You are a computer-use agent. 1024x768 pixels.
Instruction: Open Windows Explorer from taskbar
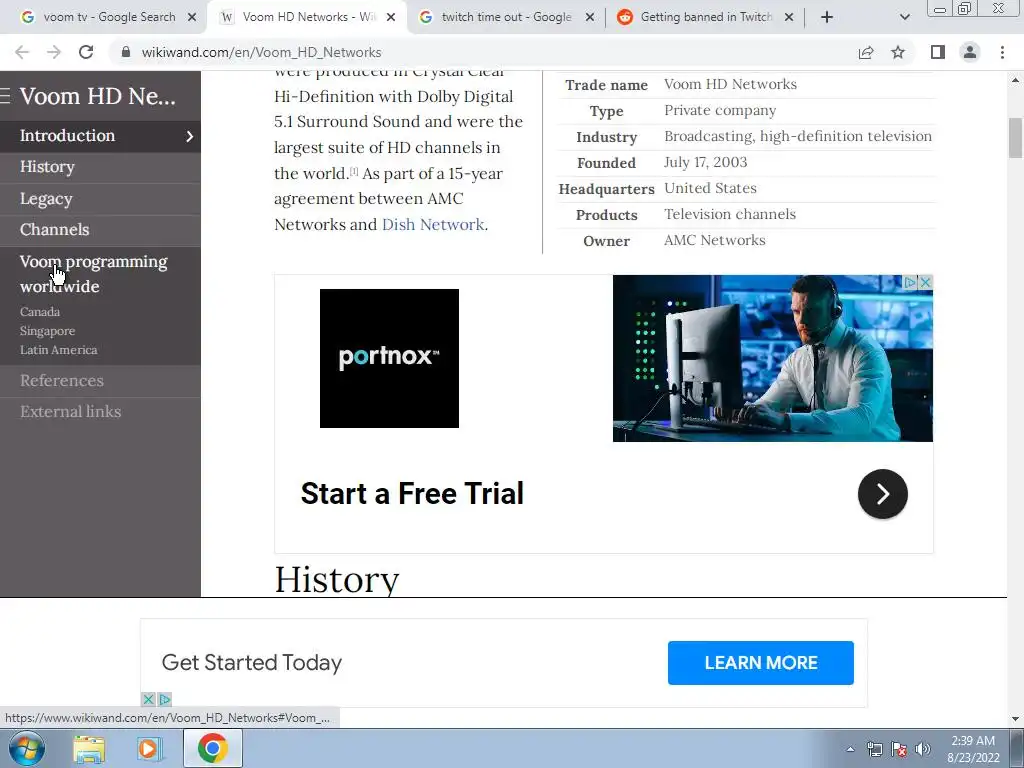[89, 749]
